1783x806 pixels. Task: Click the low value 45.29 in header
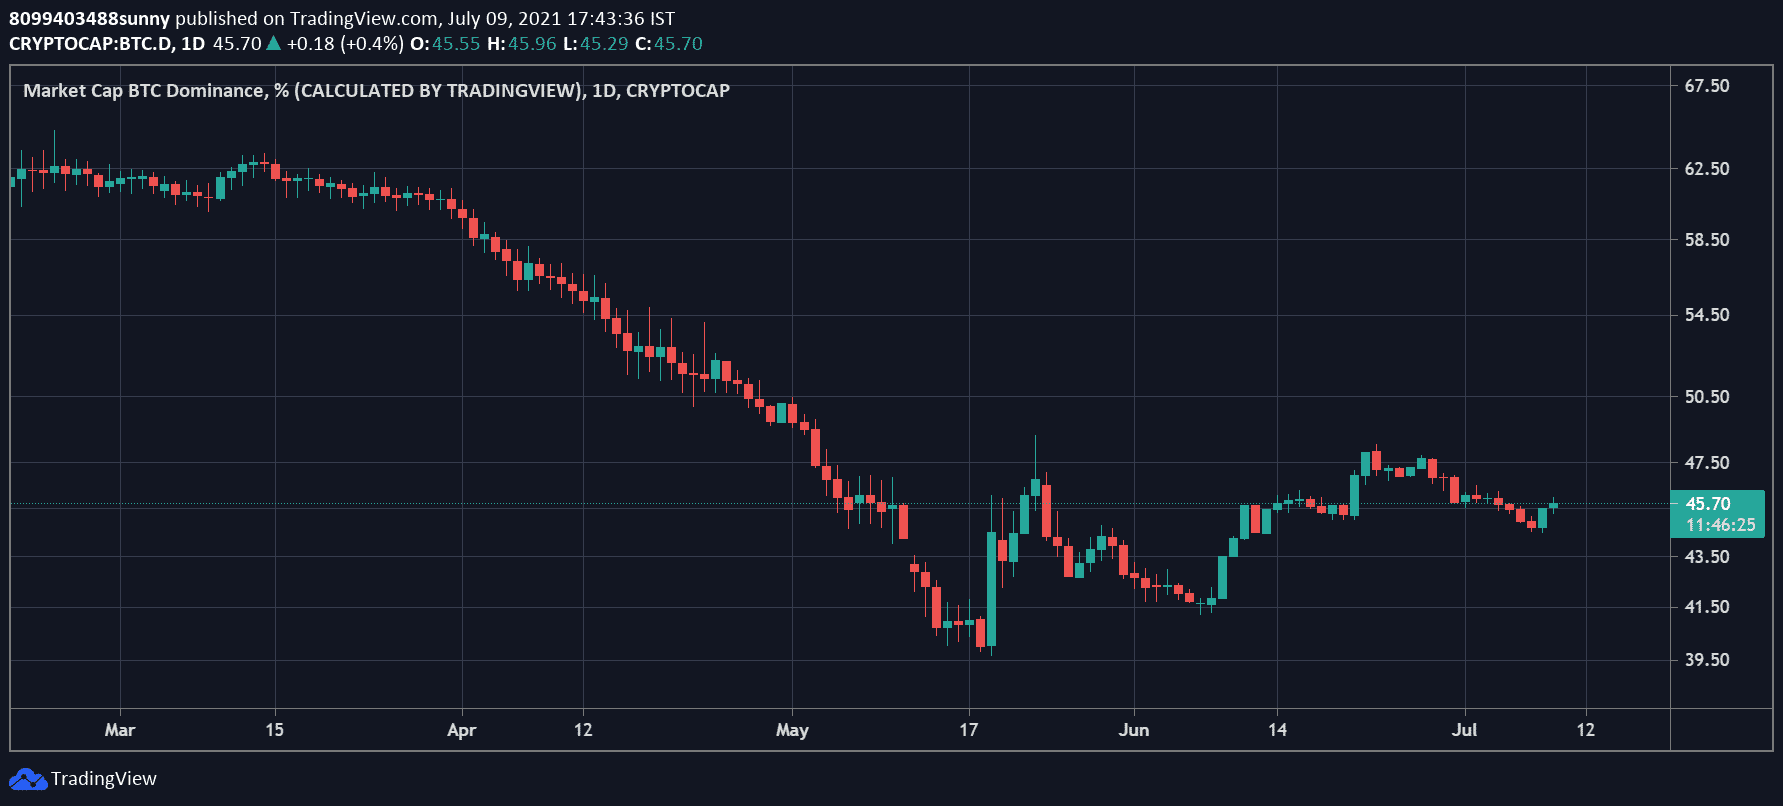pos(604,44)
